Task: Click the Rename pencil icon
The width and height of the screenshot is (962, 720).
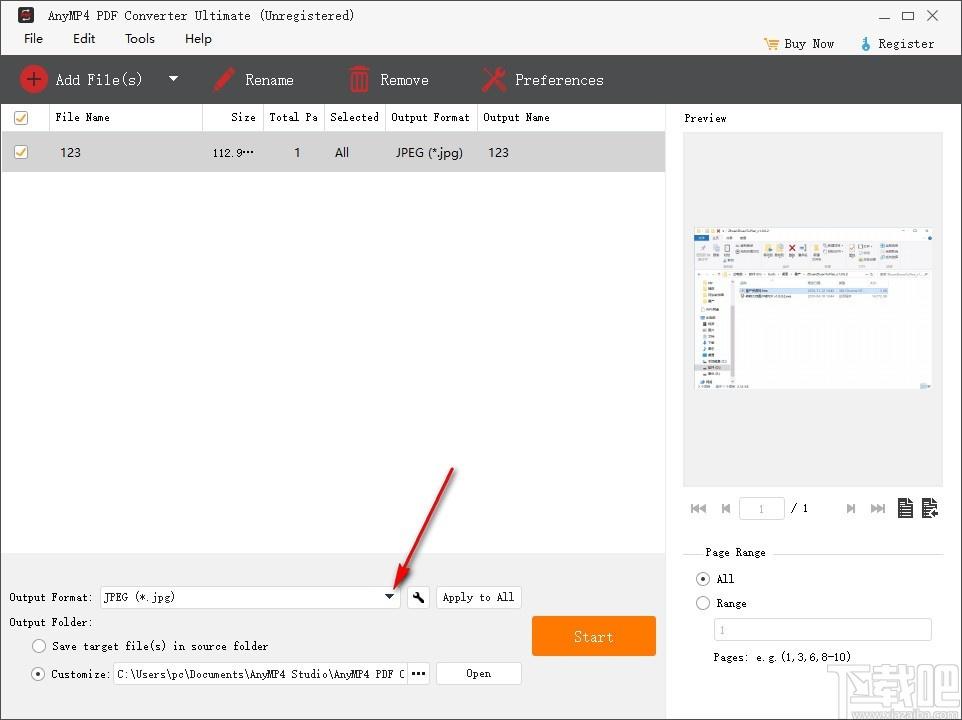Action: coord(224,80)
